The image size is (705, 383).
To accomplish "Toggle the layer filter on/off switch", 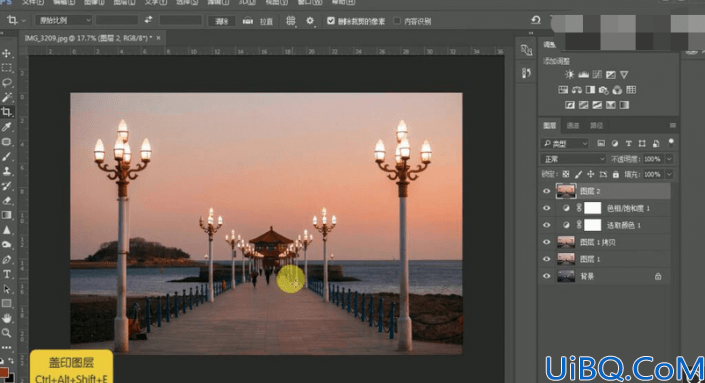I will point(671,143).
